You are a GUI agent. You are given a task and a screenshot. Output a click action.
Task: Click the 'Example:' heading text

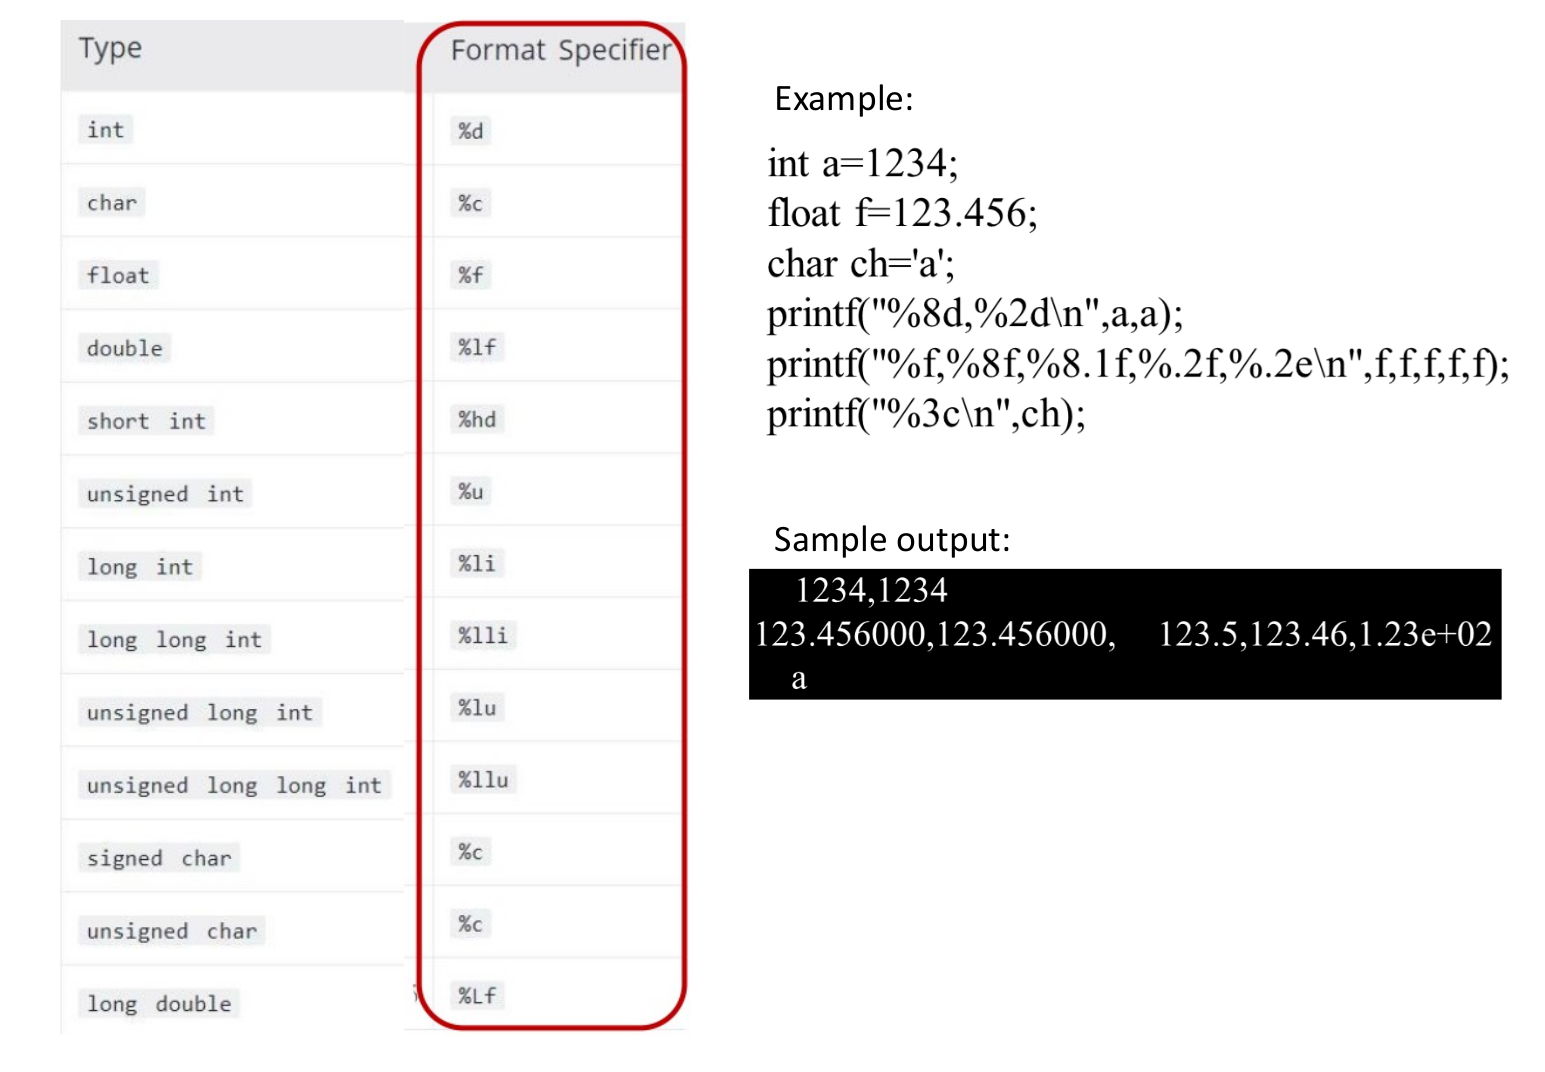pyautogui.click(x=843, y=99)
